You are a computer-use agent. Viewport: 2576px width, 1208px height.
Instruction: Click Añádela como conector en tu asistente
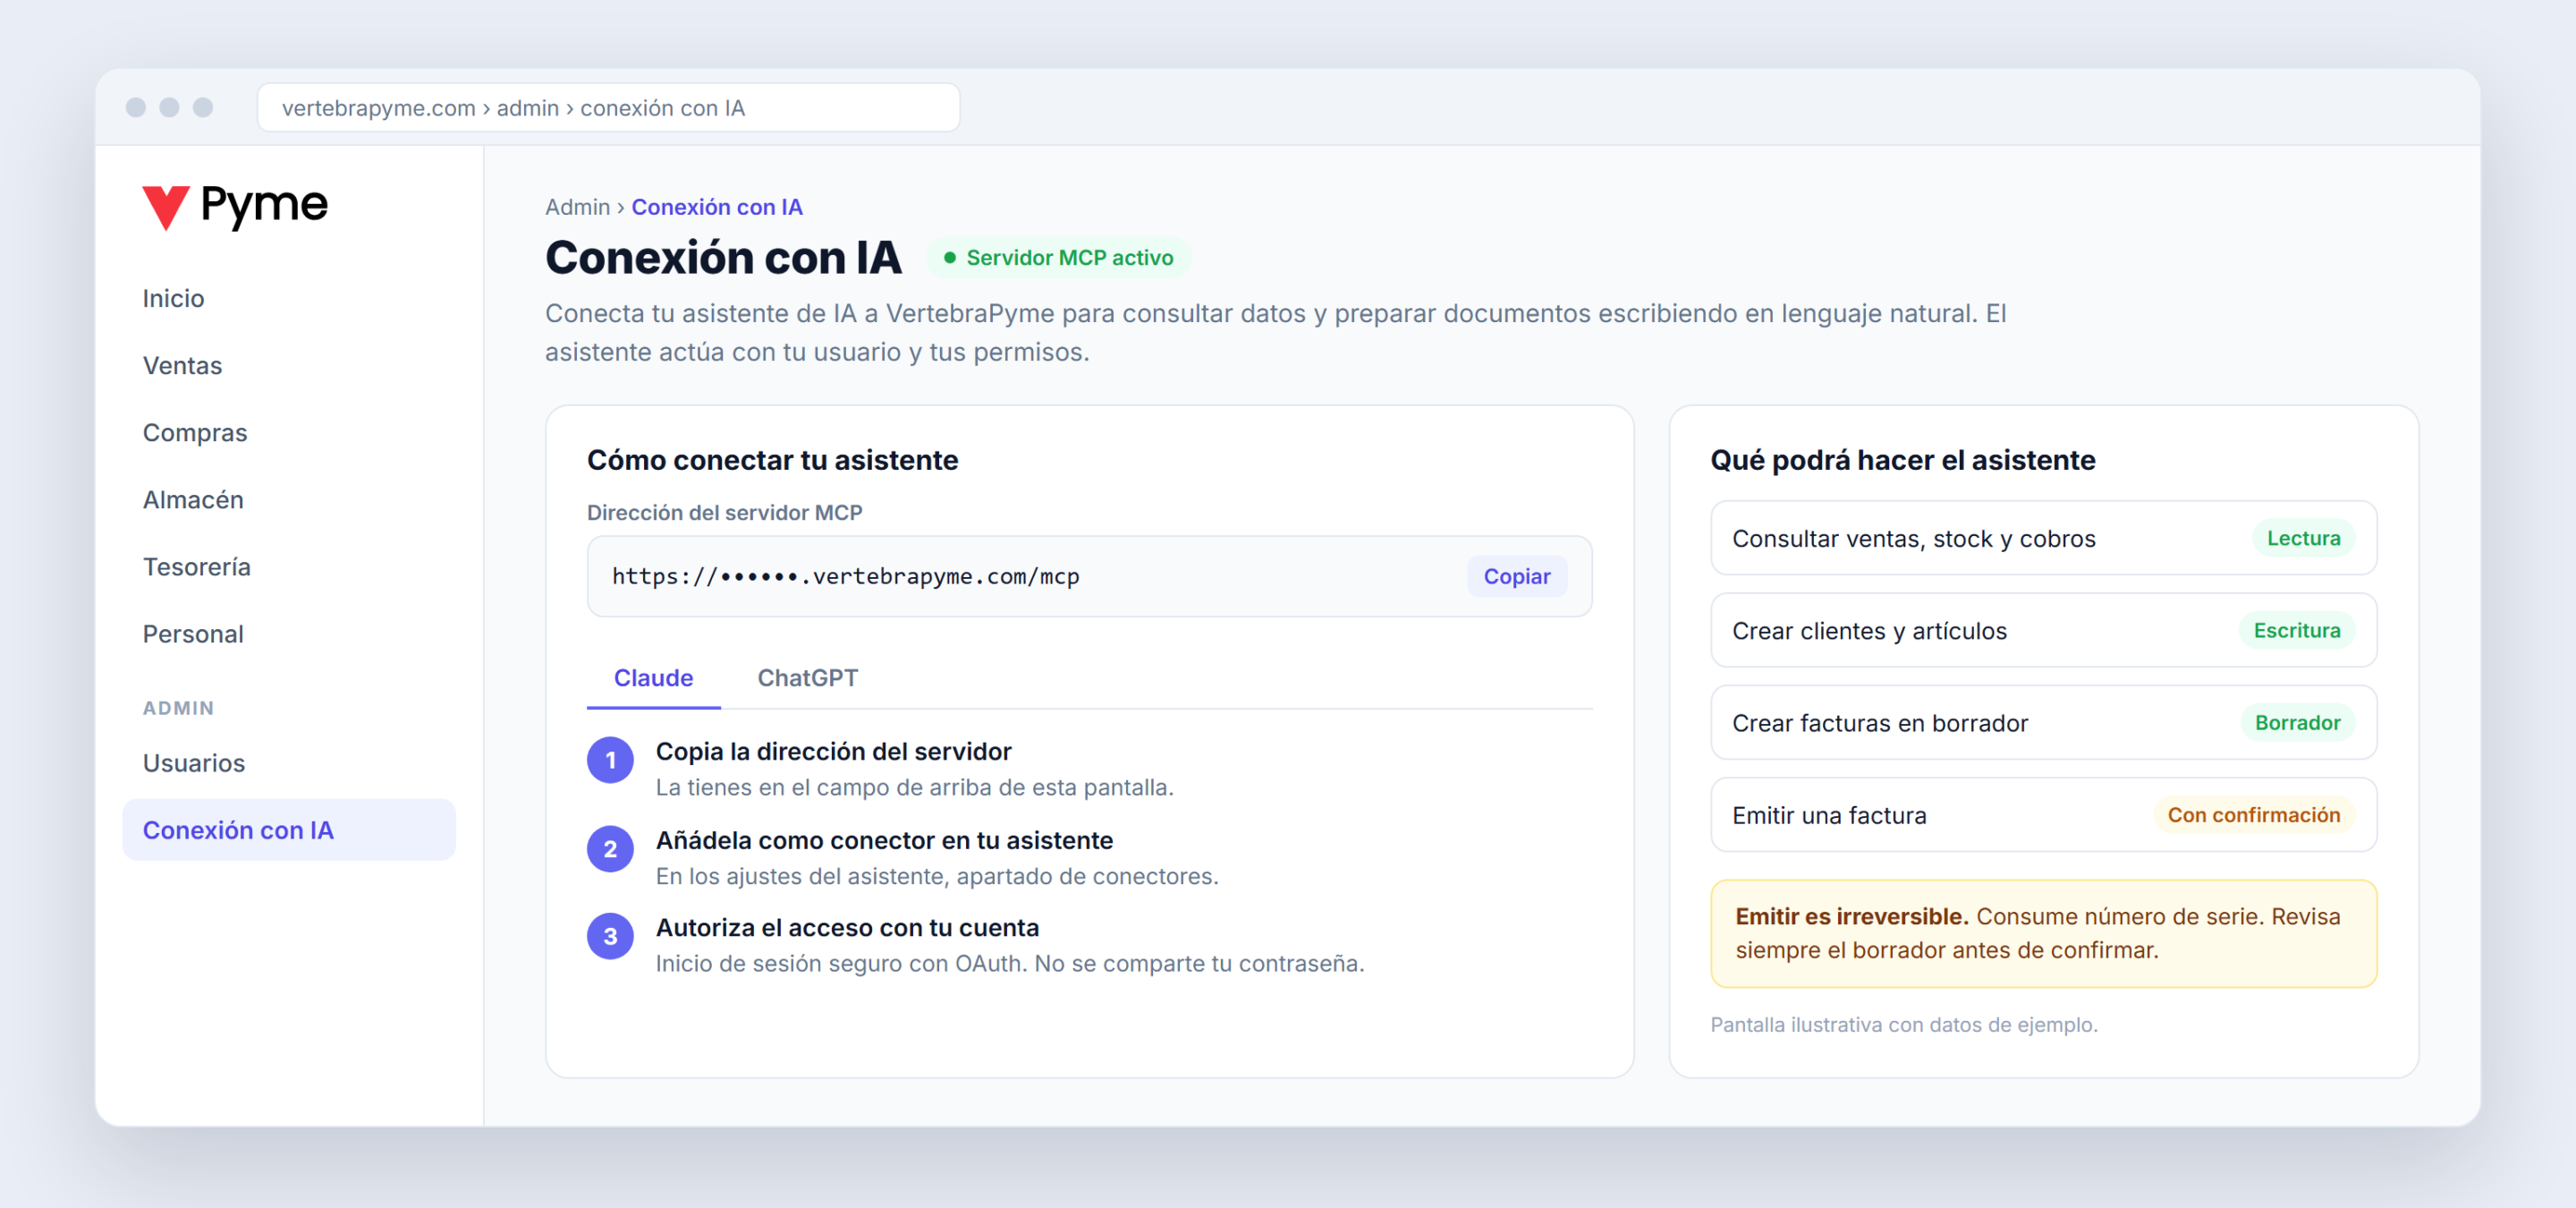(x=884, y=840)
